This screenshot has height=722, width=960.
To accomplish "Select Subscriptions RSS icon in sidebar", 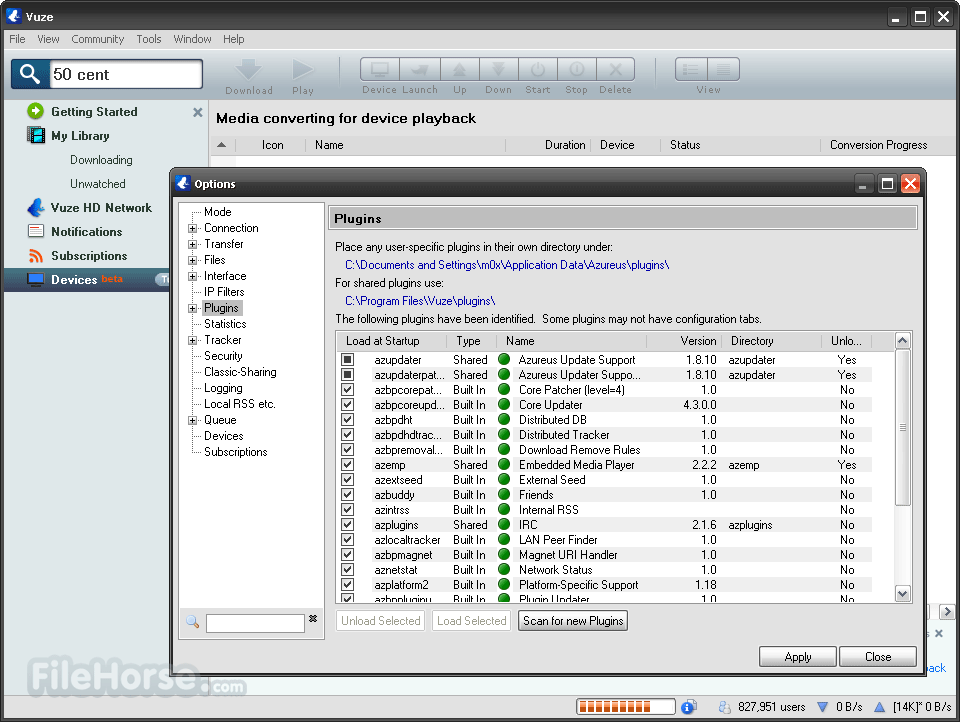I will click(36, 256).
